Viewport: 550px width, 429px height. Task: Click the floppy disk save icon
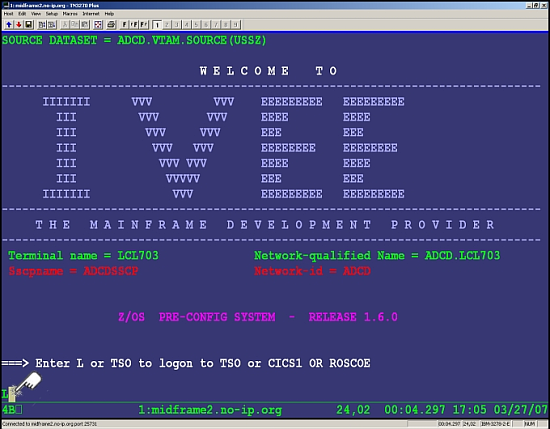29,25
